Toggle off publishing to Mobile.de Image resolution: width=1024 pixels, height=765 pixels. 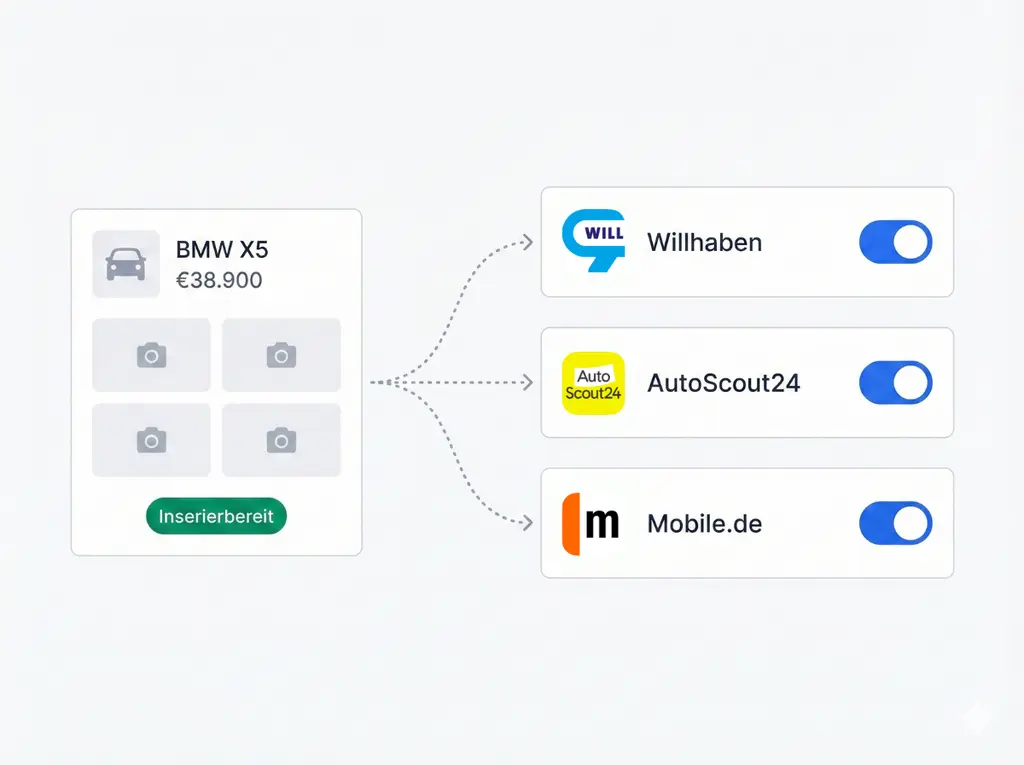coord(895,523)
